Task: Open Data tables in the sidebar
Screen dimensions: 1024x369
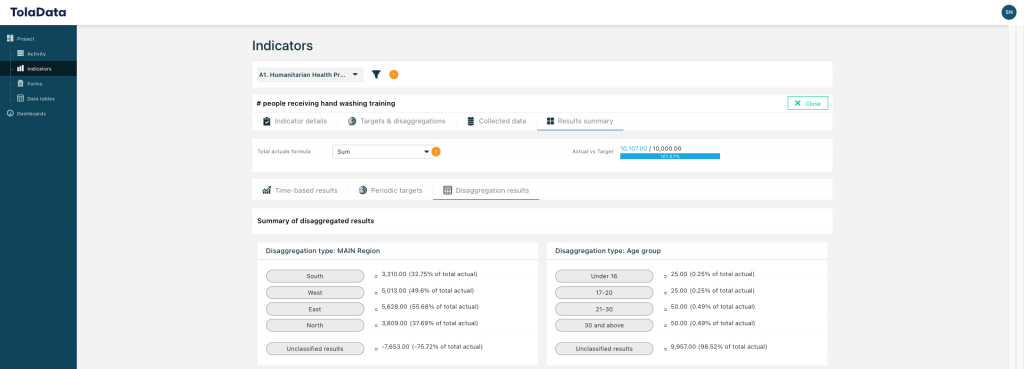Action: coord(40,99)
